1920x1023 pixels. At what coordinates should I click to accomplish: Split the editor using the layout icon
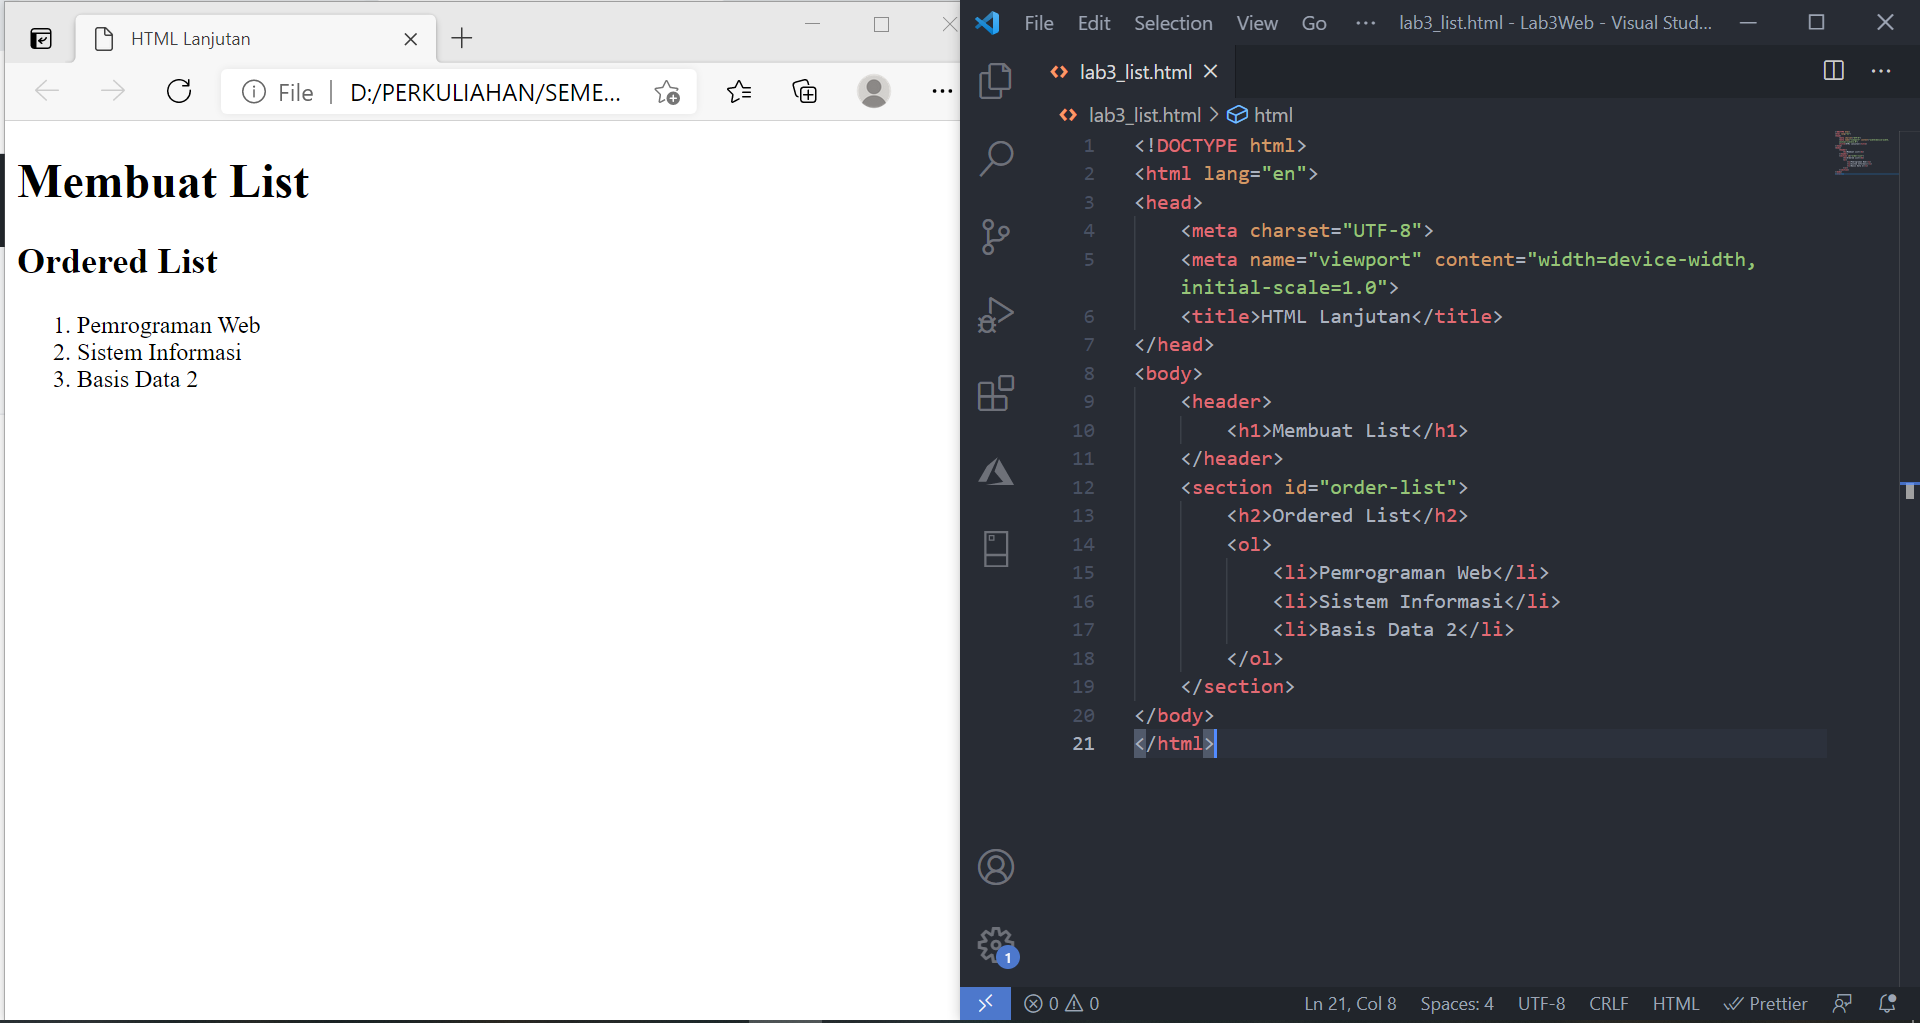pyautogui.click(x=1833, y=70)
